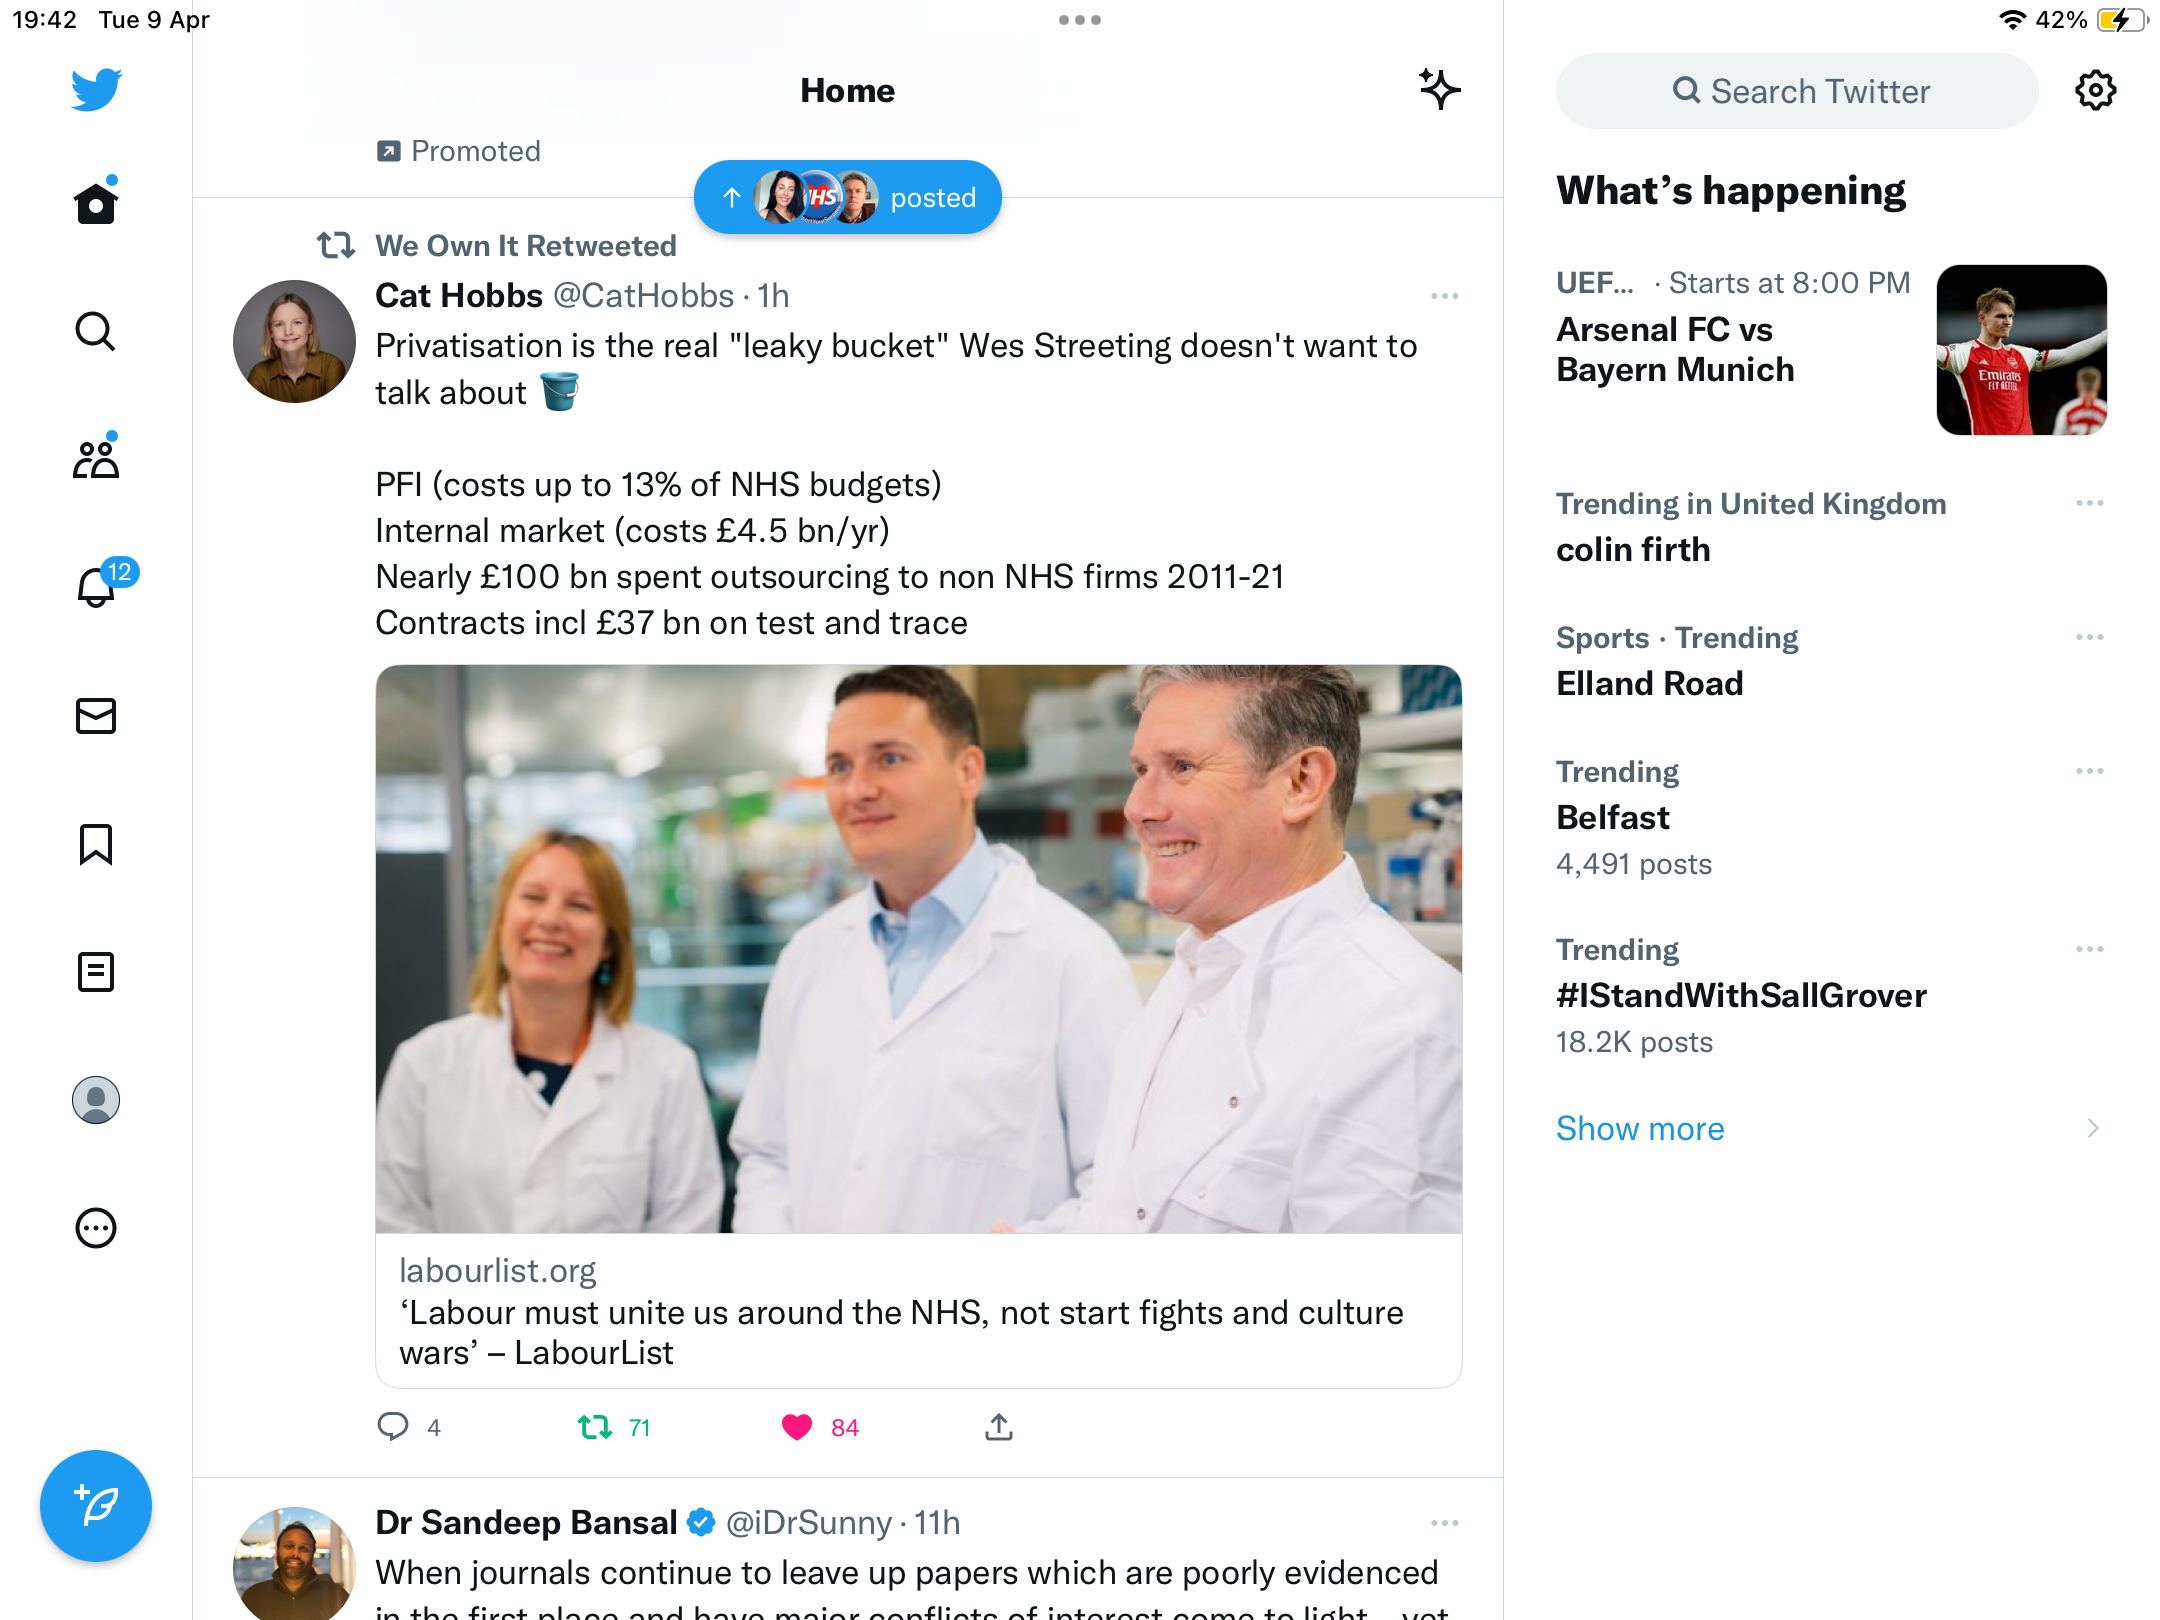
Task: Open LabourList article headline link
Action: 902,1333
